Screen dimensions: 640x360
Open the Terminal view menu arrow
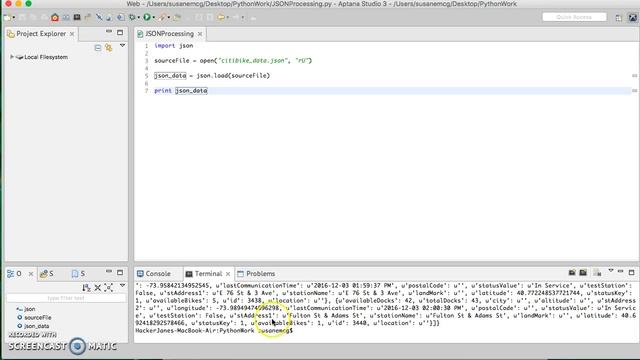(611, 271)
